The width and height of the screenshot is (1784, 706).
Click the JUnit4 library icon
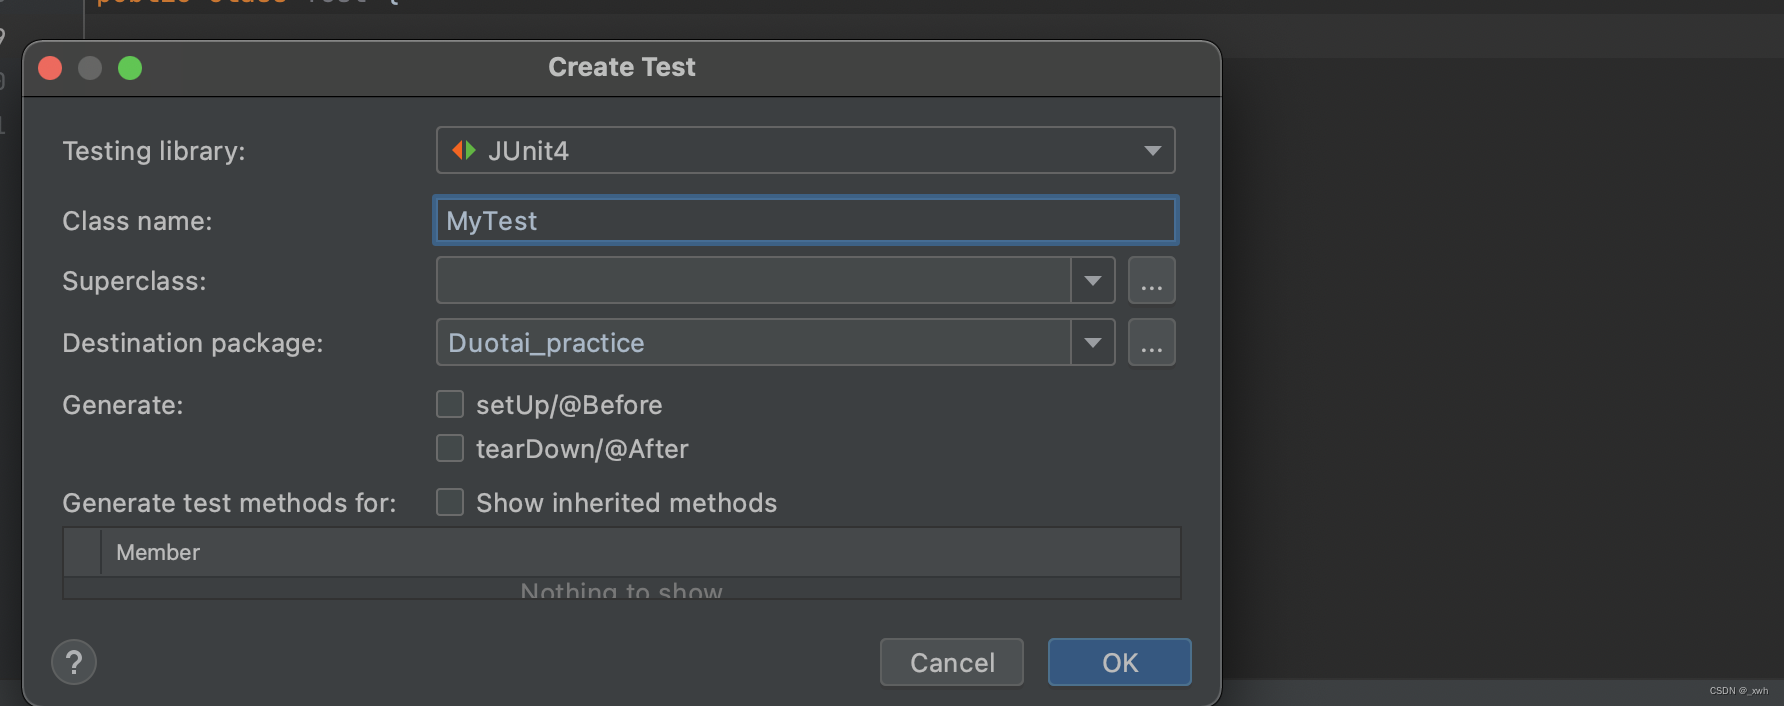click(463, 150)
